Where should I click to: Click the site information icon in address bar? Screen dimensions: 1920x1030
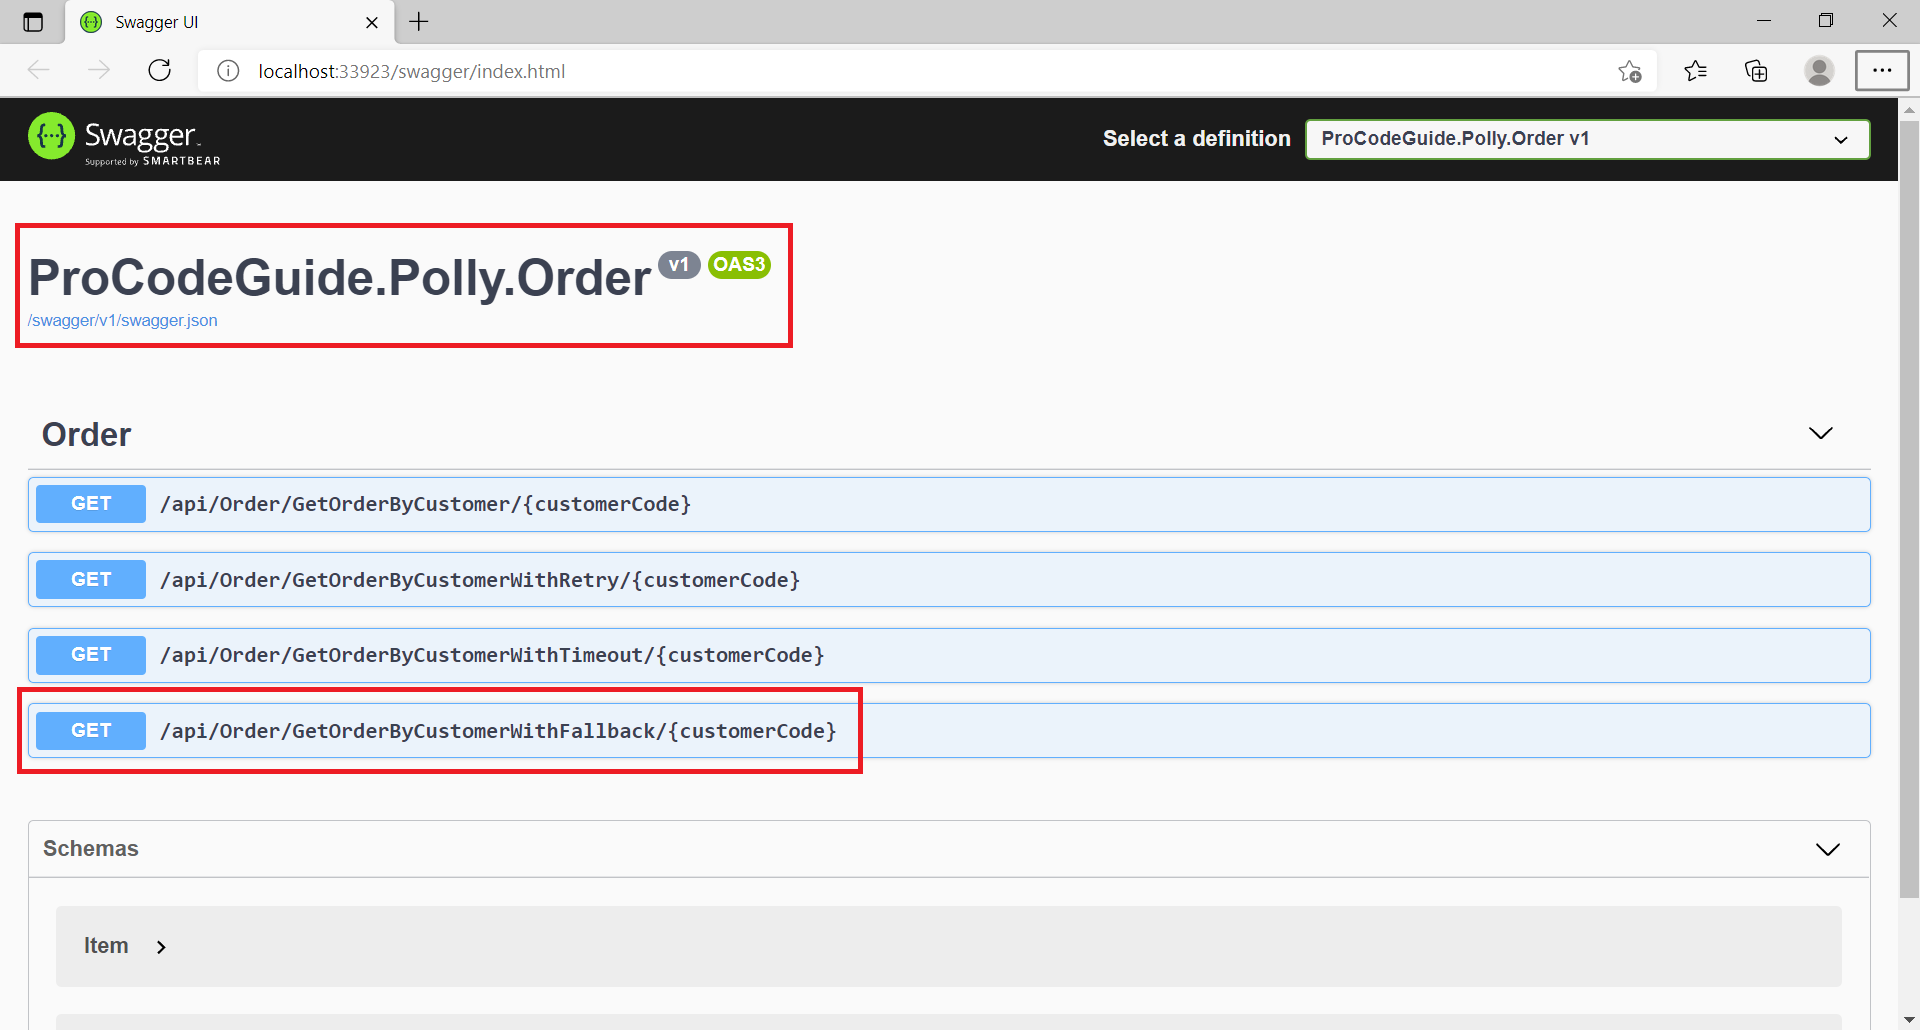[228, 71]
